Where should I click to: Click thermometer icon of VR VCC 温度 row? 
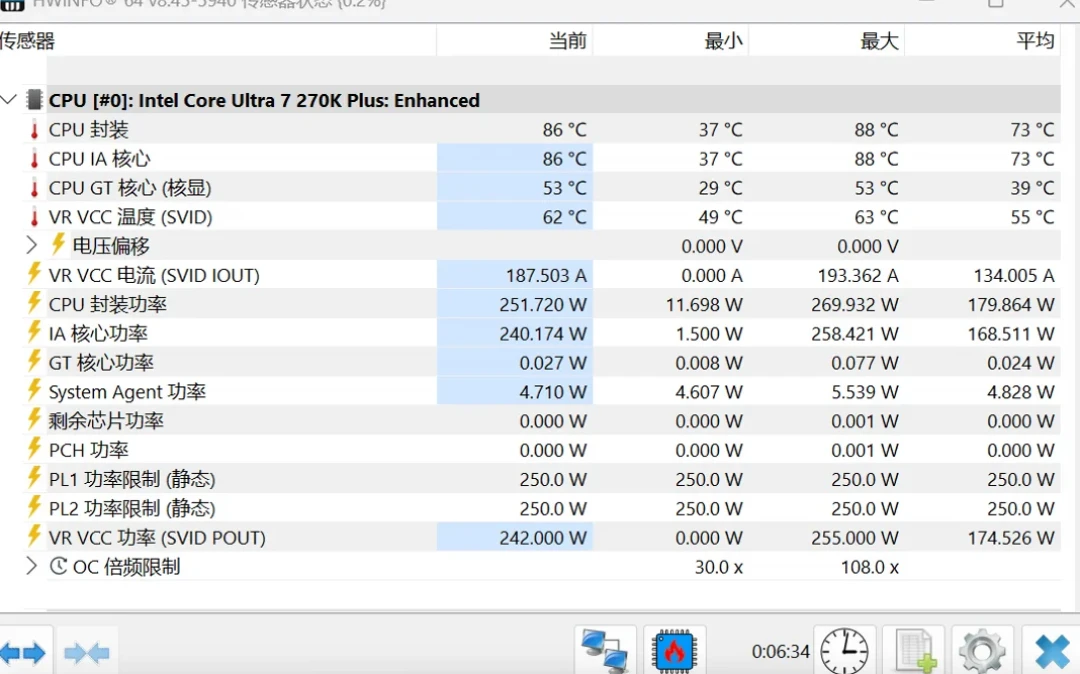[34, 217]
